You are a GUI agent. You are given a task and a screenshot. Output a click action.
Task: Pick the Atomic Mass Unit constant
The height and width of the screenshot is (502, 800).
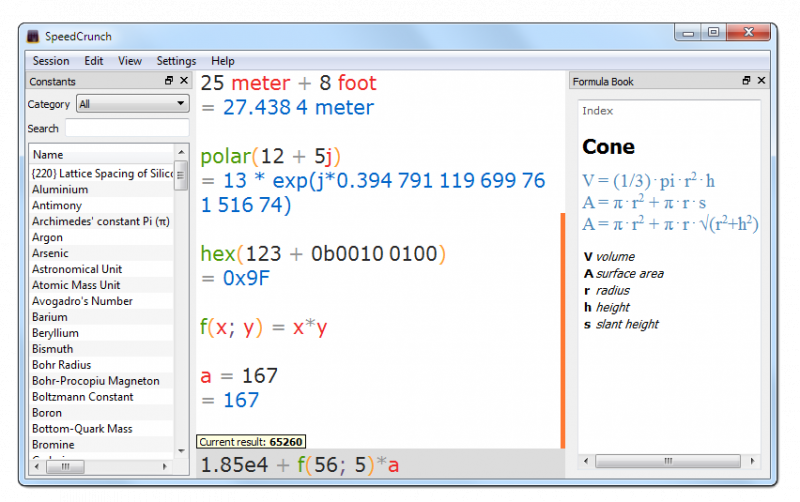(102, 285)
